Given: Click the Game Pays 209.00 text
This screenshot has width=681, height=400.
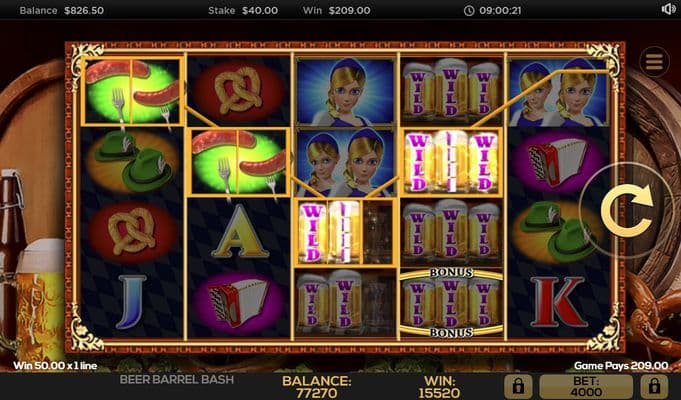Looking at the screenshot, I should [x=621, y=366].
